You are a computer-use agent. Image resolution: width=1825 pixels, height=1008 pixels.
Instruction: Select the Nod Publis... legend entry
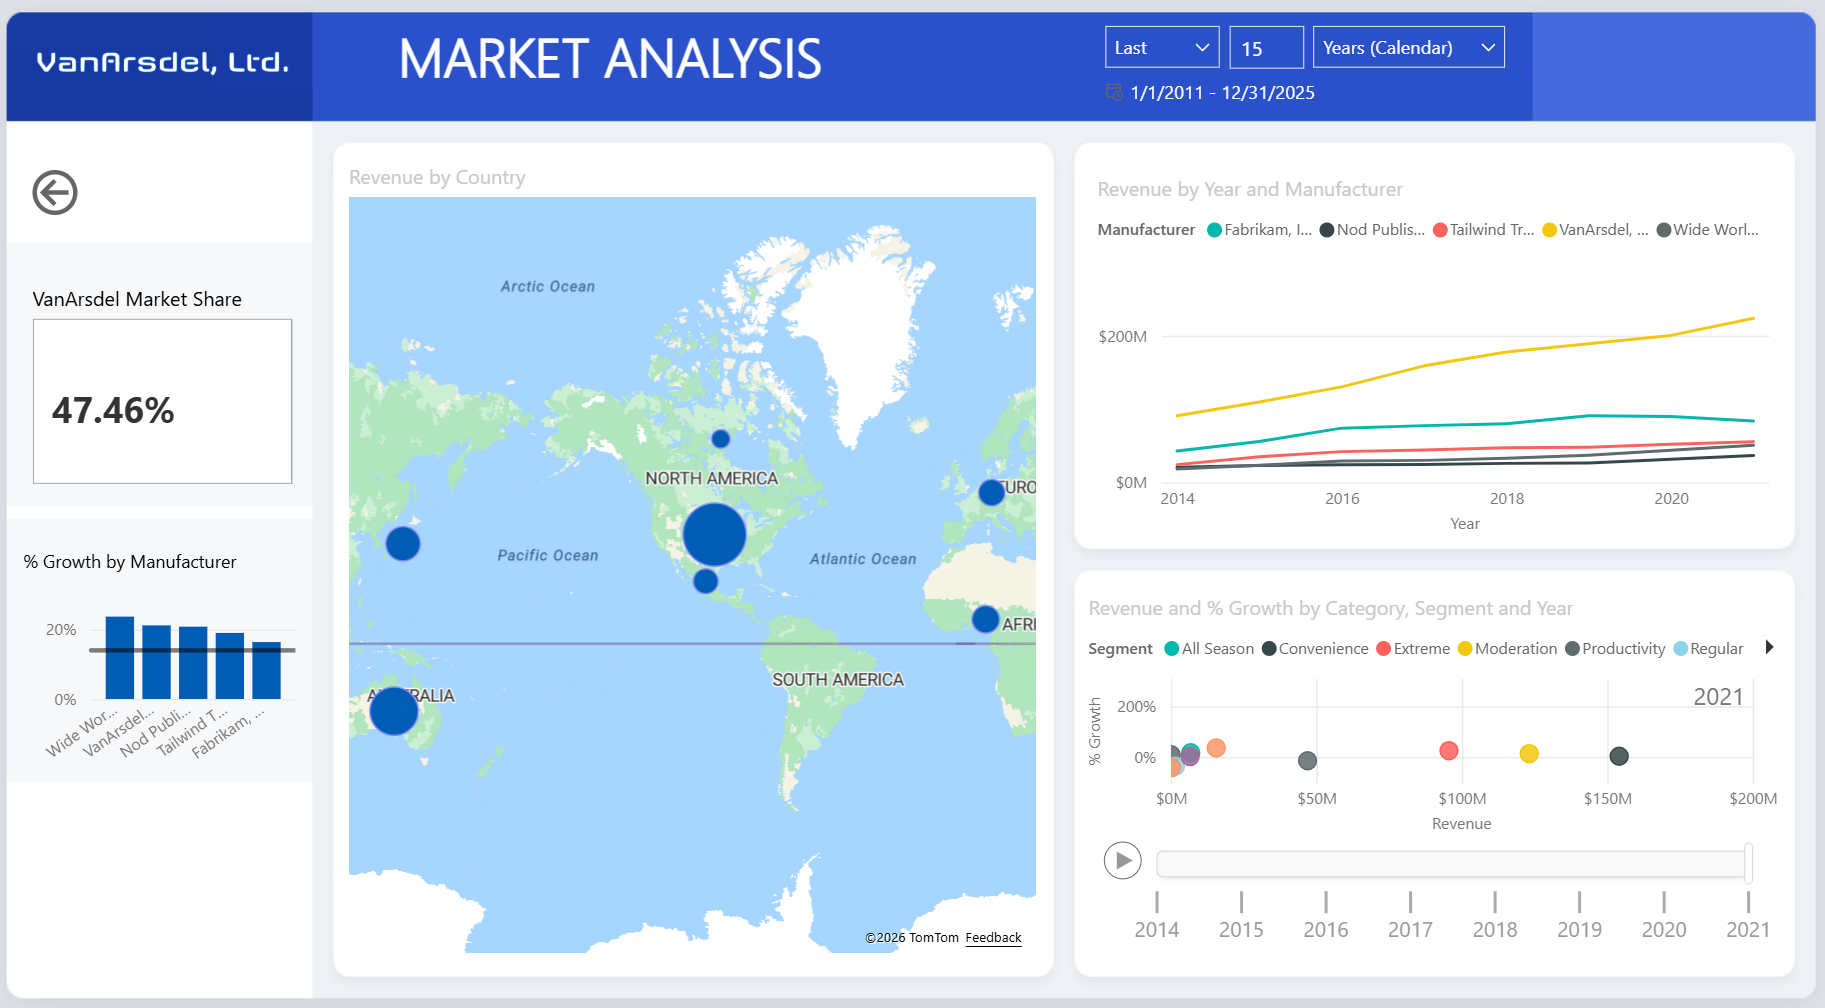(1372, 230)
